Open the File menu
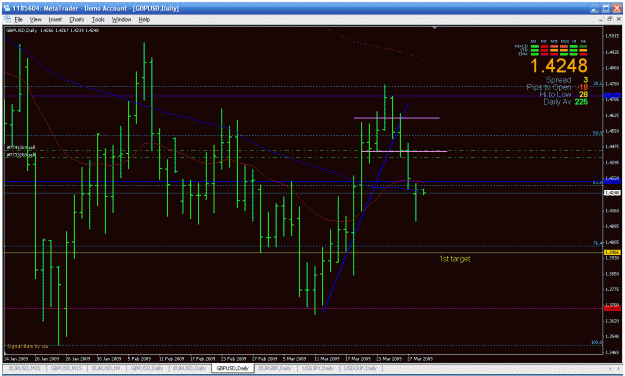625x376 pixels. click(19, 19)
